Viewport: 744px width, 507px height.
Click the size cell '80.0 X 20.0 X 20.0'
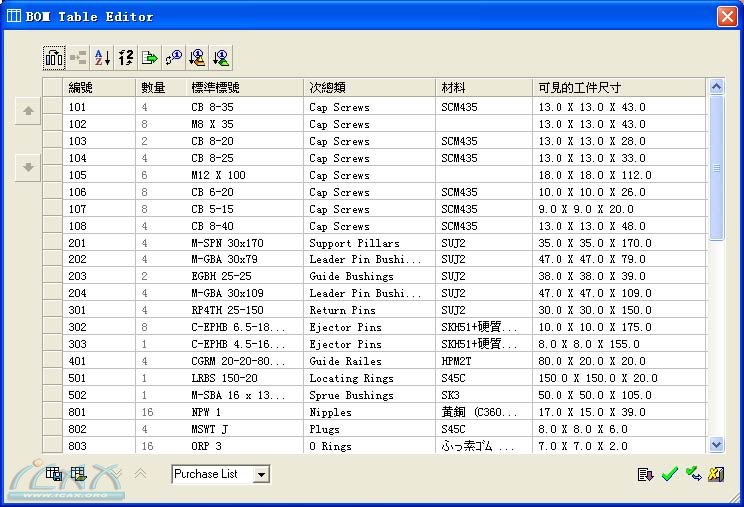tap(619, 361)
